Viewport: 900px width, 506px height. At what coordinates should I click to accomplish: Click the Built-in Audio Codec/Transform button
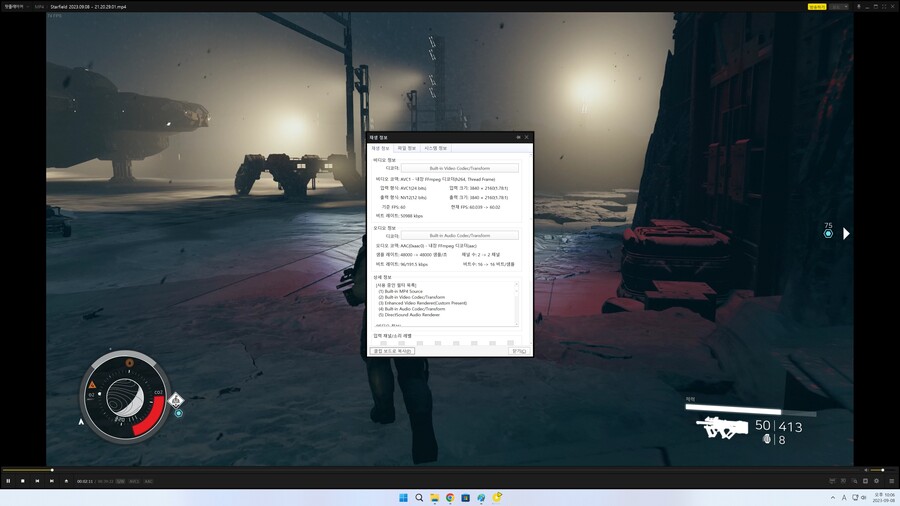460,235
